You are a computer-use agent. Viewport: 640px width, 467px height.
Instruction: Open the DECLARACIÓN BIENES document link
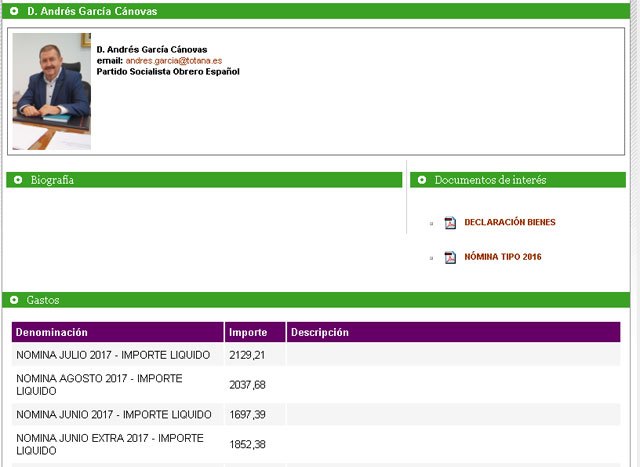click(x=509, y=222)
